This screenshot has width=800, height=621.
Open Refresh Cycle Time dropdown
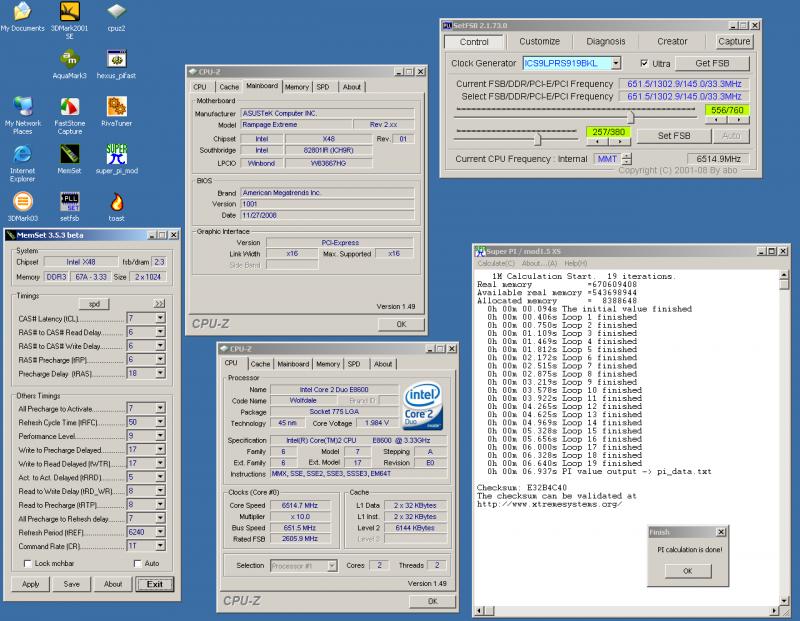tap(160, 422)
